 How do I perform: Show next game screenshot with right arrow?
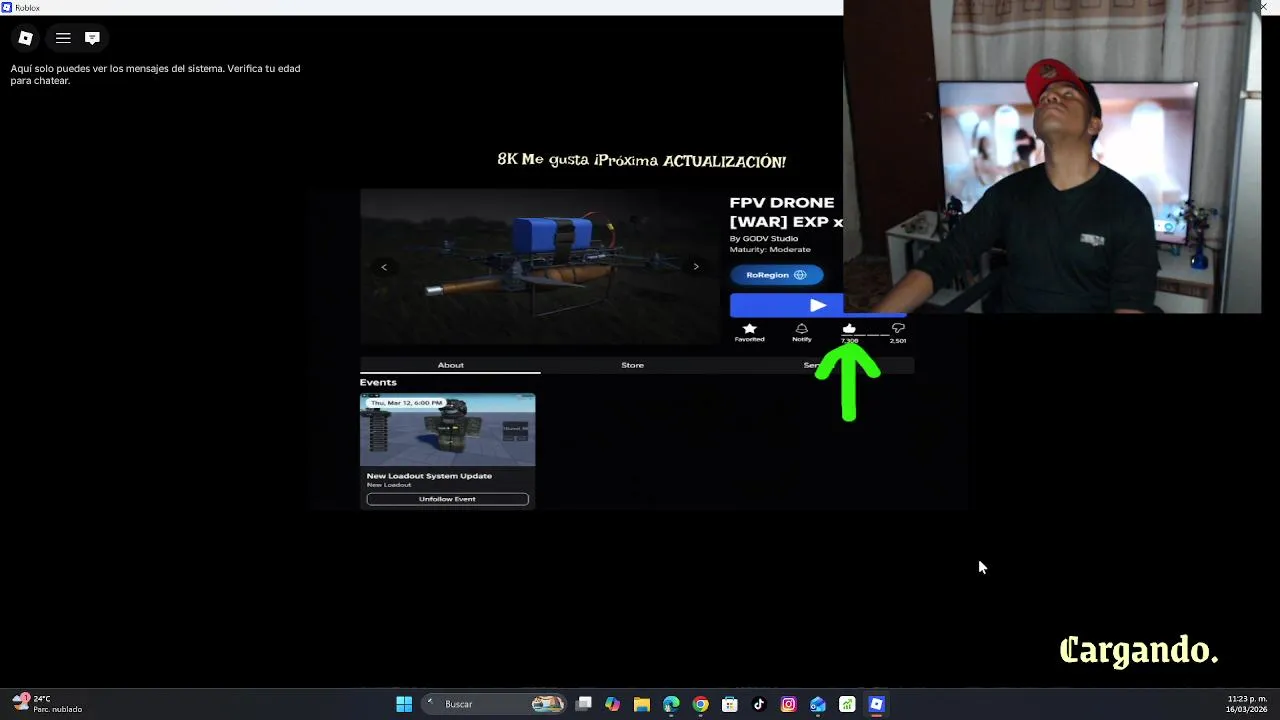pos(696,267)
